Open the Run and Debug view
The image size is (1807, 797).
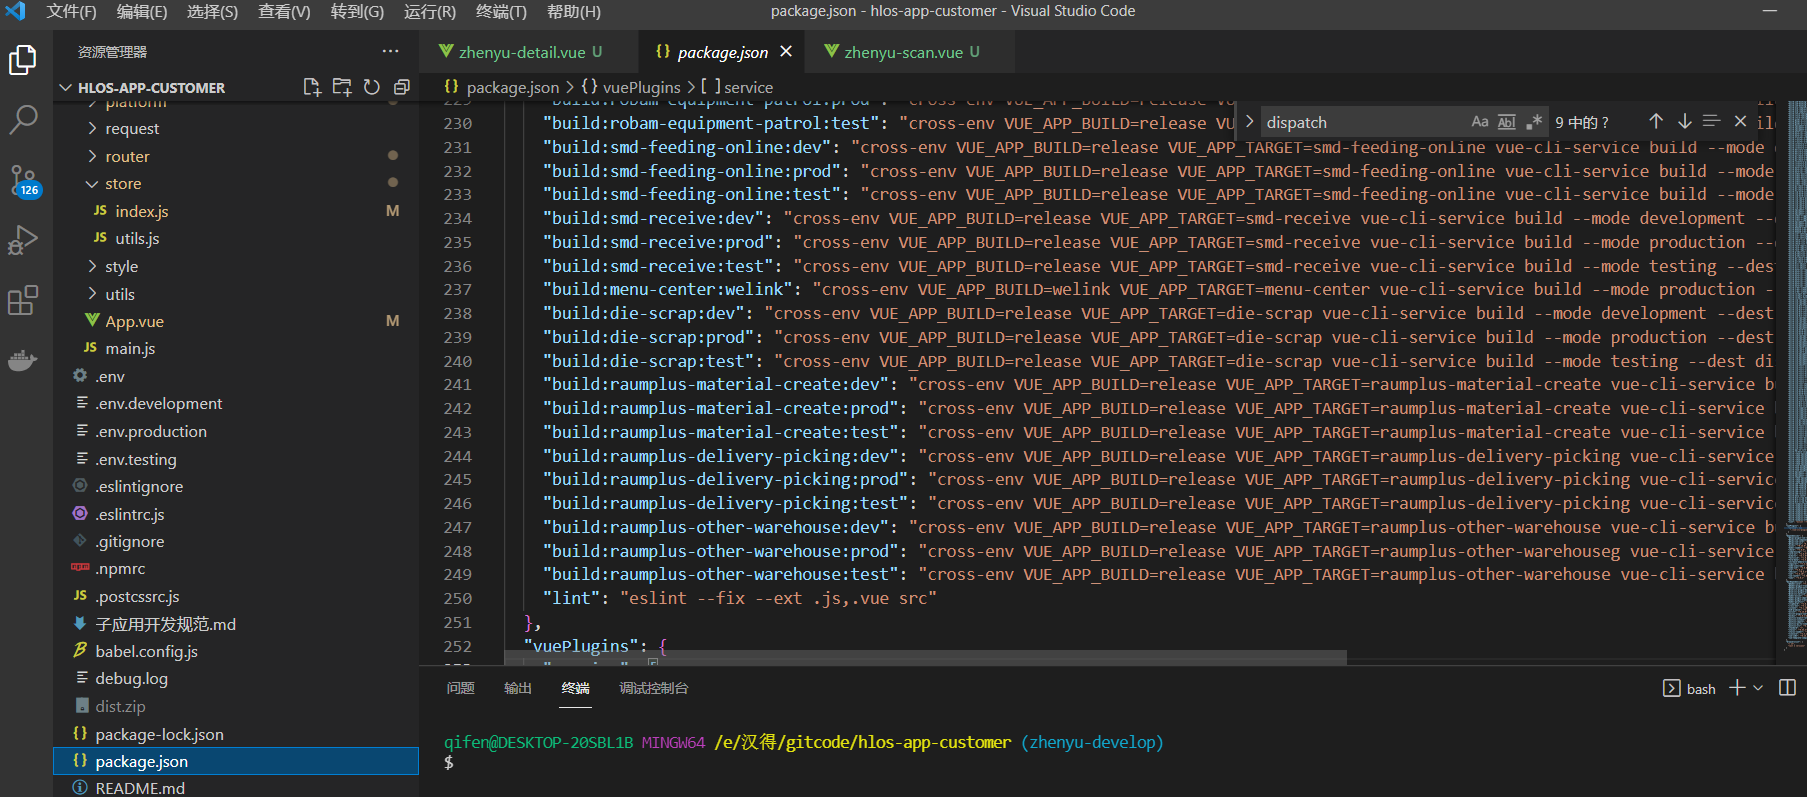coord(23,240)
